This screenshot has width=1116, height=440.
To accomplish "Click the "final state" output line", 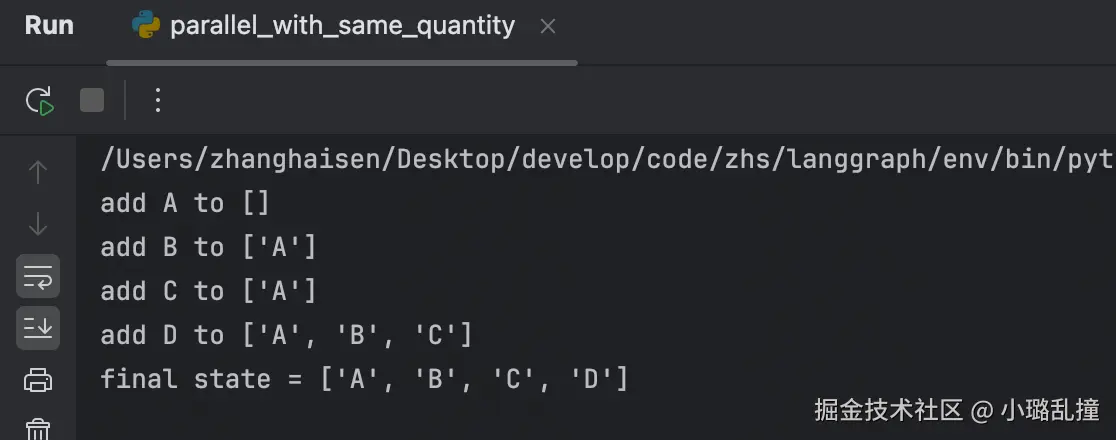I will (364, 379).
